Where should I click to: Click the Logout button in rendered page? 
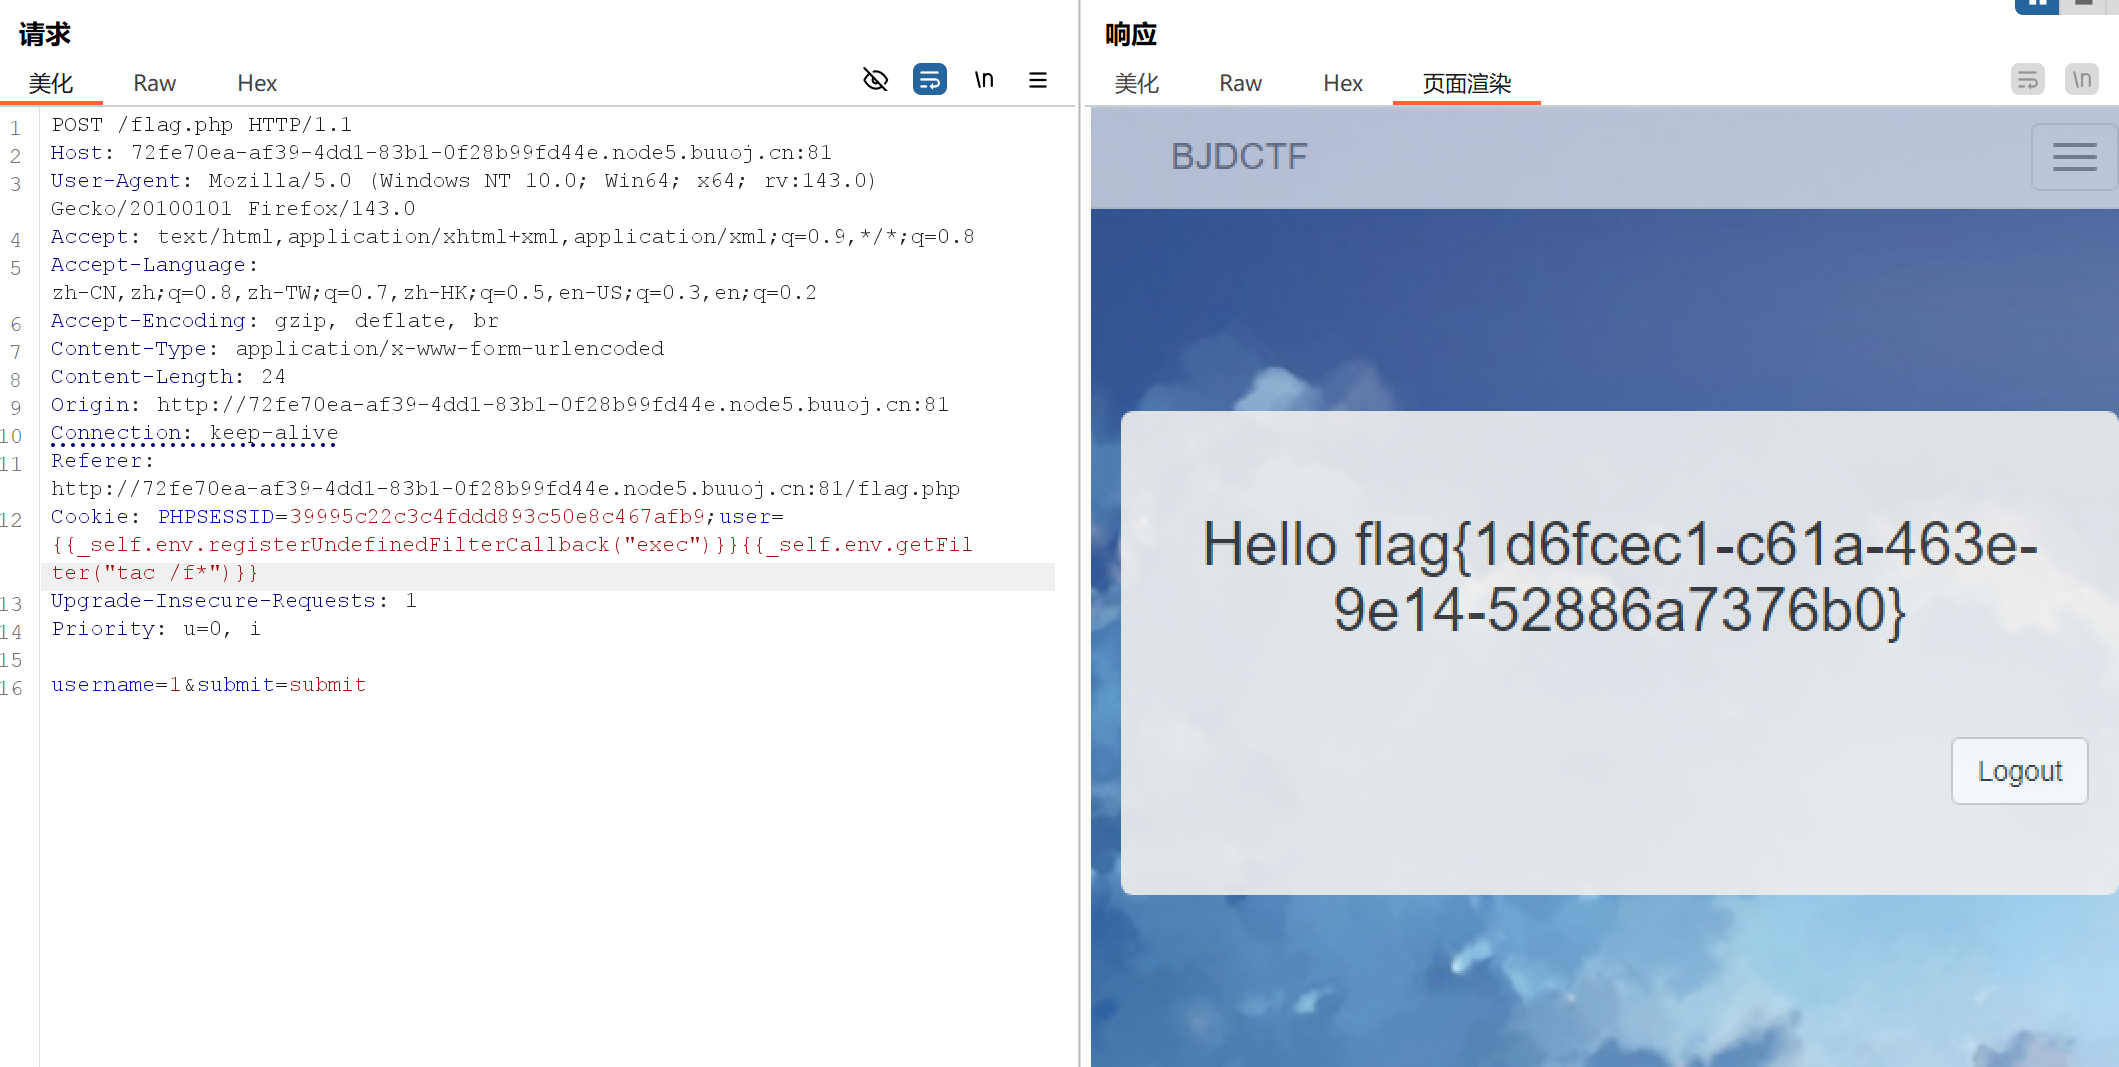pos(2019,771)
